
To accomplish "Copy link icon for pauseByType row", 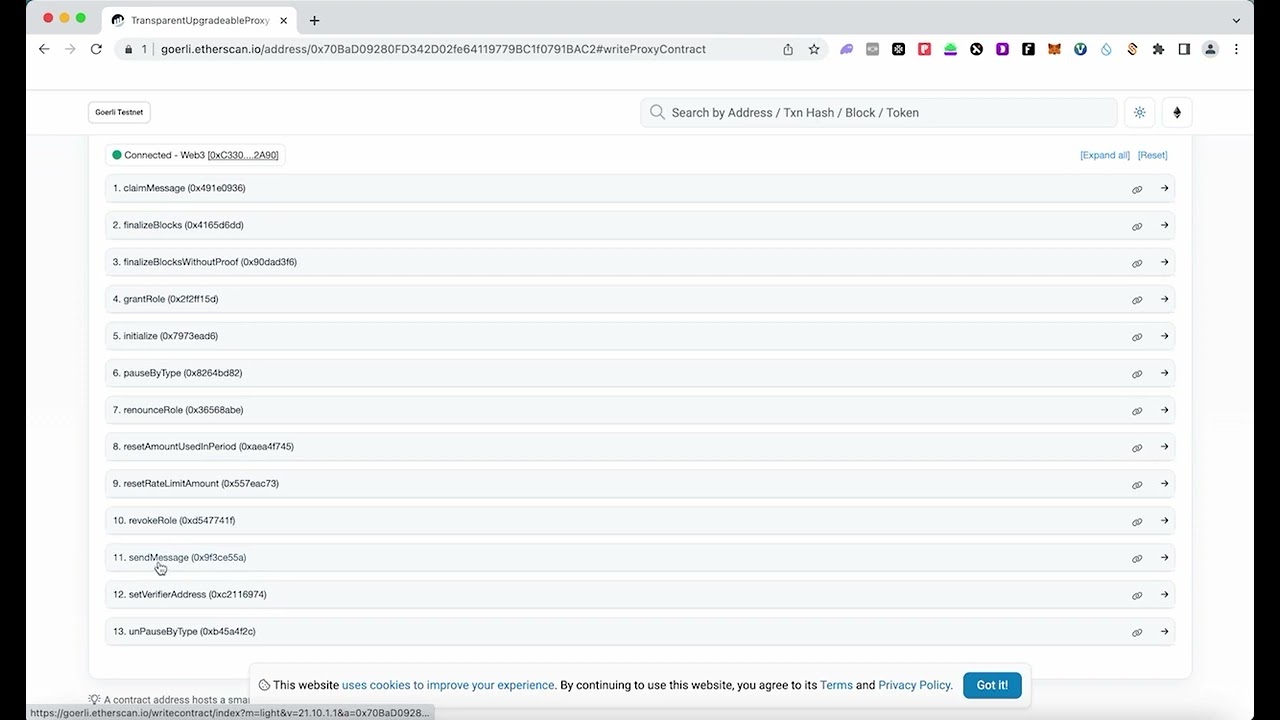I will click(x=1137, y=374).
